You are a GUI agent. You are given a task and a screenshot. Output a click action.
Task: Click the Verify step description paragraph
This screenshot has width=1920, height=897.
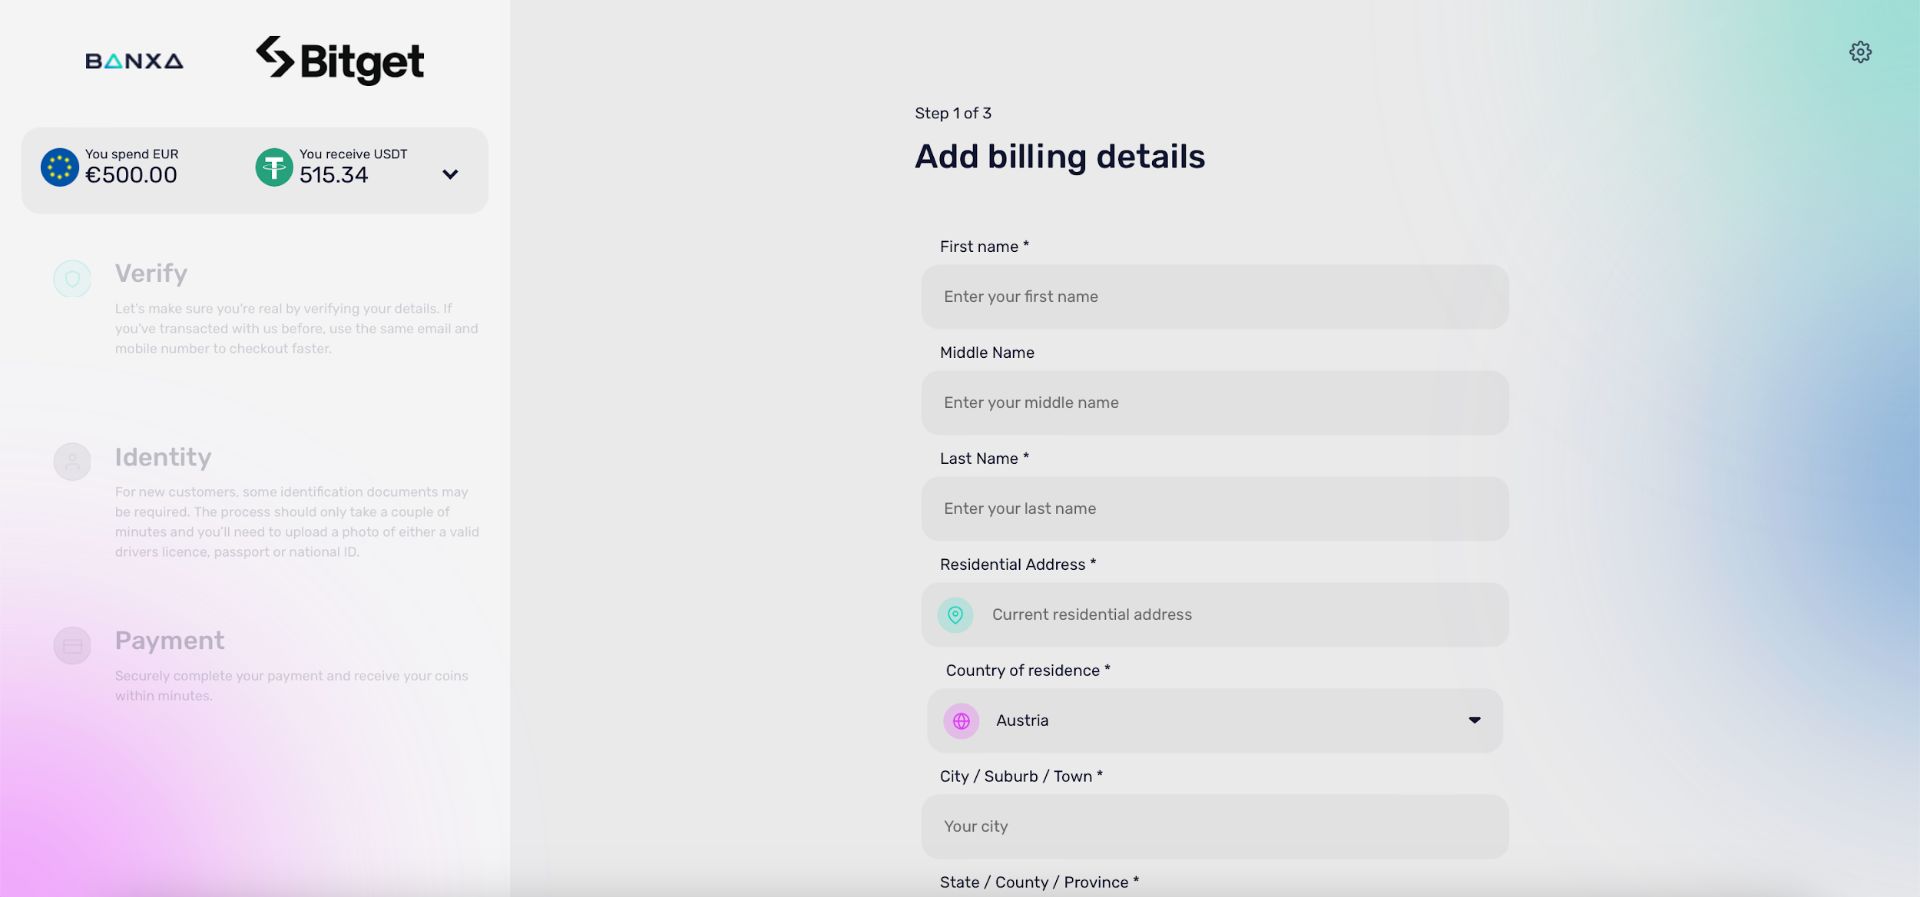(x=297, y=328)
